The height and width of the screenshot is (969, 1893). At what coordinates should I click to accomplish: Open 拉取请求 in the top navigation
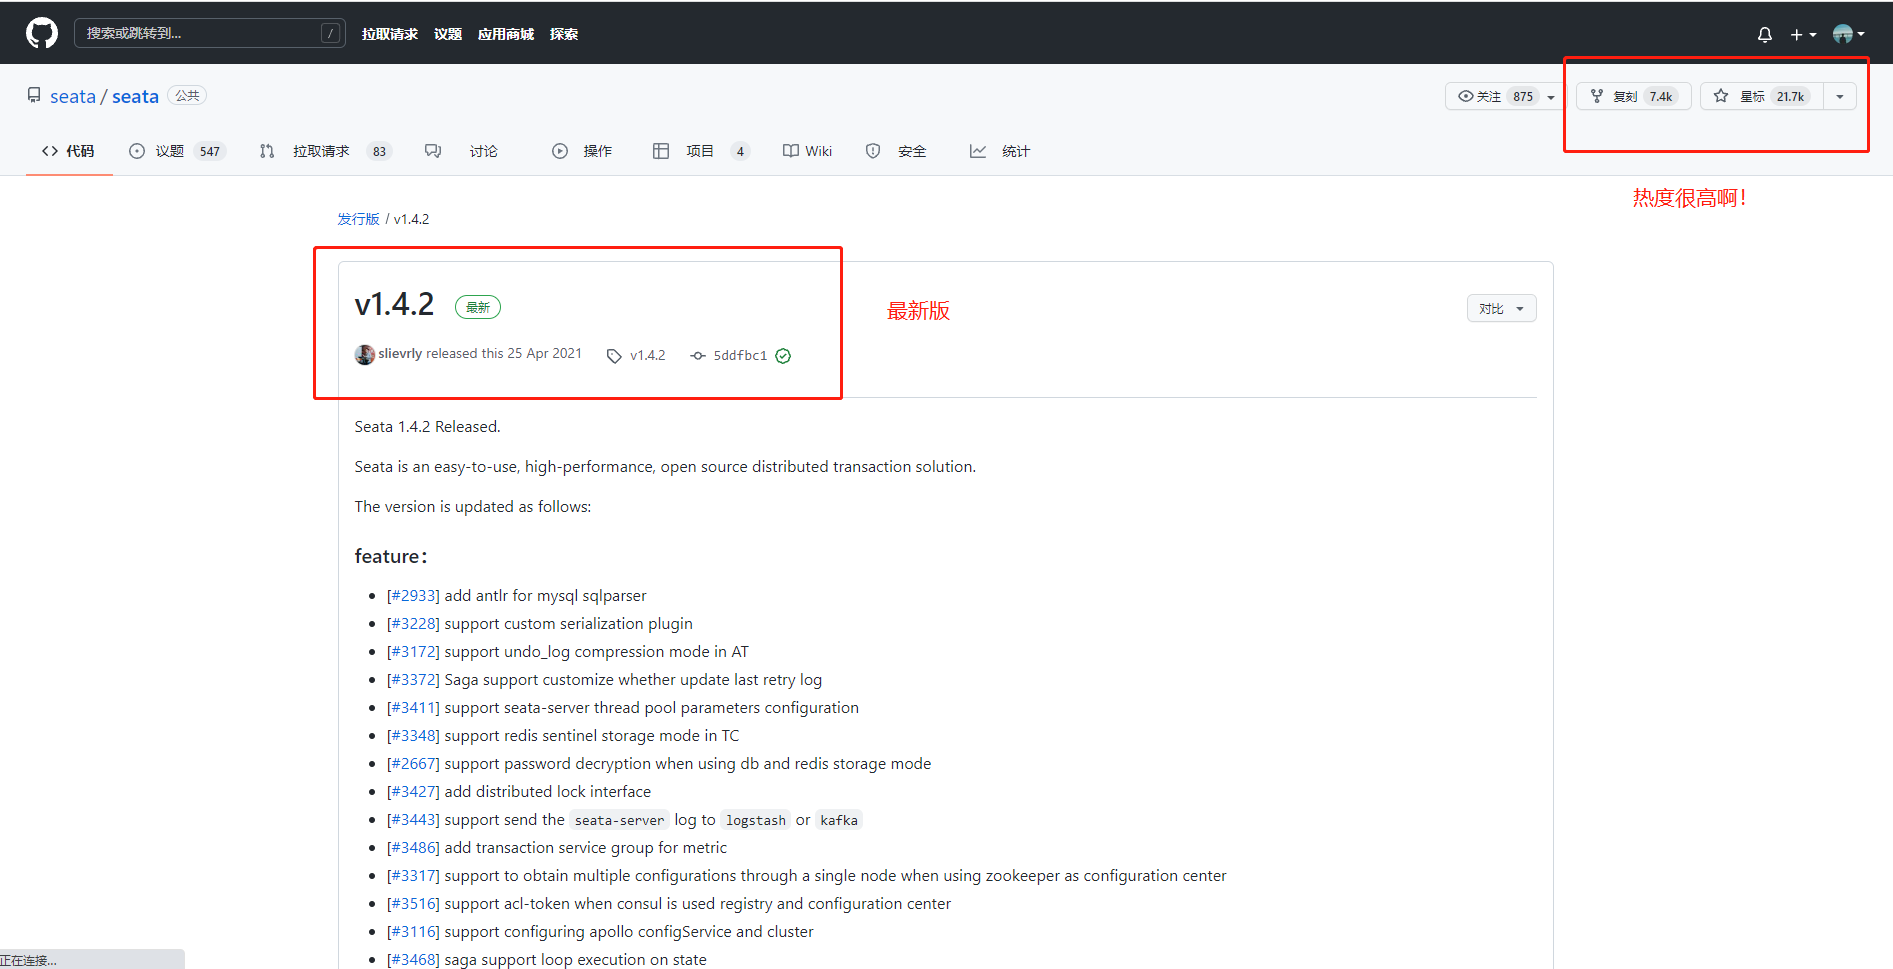click(x=390, y=34)
